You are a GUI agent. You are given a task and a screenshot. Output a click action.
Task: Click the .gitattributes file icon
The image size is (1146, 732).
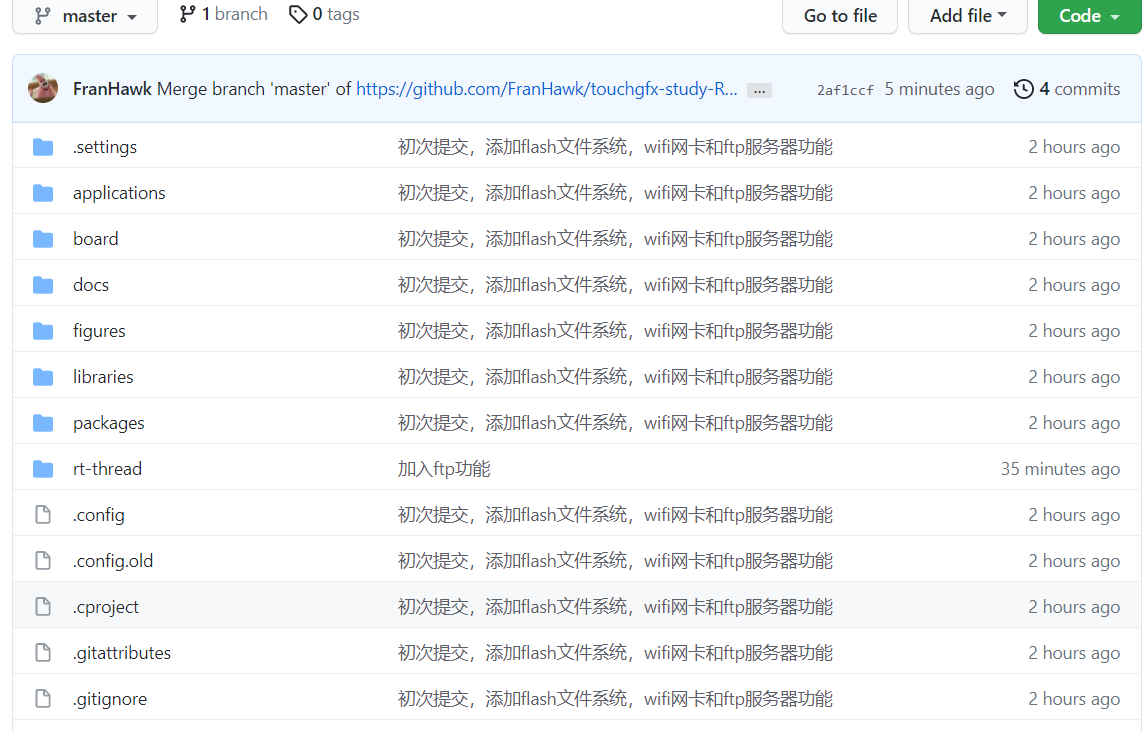pyautogui.click(x=43, y=653)
